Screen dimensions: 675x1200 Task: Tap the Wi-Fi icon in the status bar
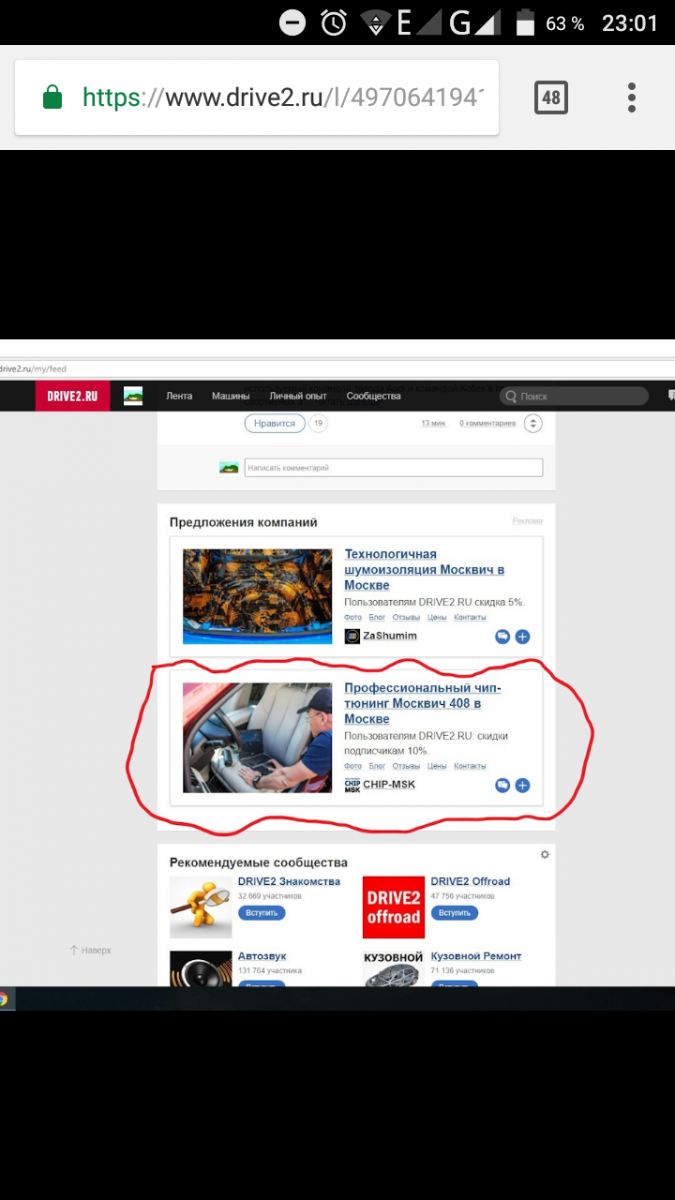[377, 23]
